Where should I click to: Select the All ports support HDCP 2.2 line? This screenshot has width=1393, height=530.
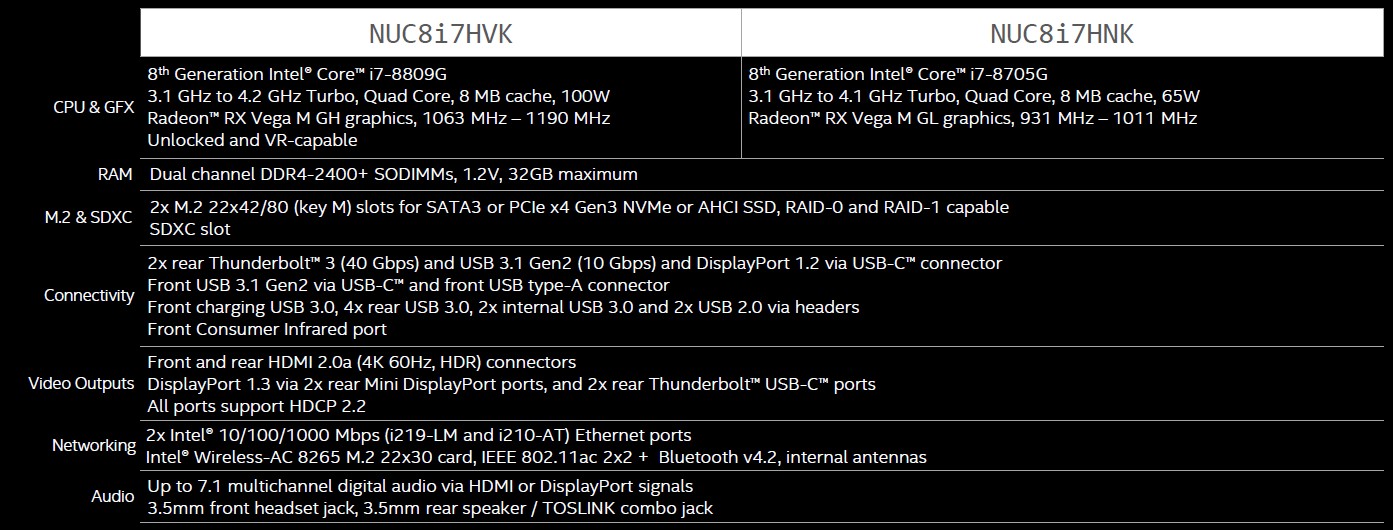tap(256, 406)
